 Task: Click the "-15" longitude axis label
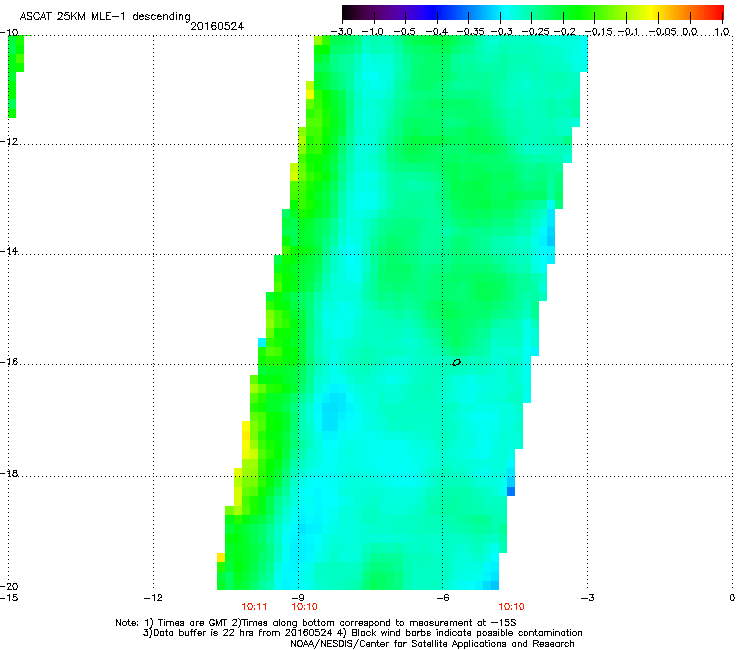9,598
